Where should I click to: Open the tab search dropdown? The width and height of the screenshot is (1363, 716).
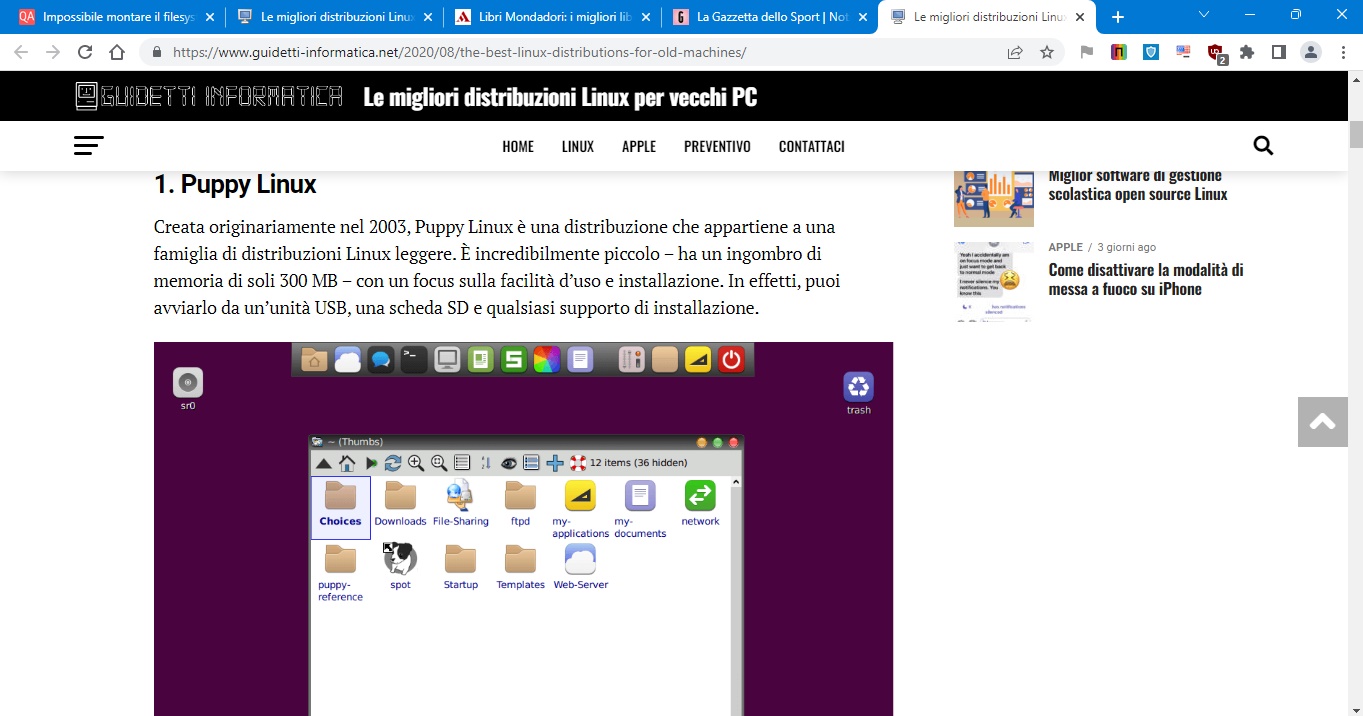(1204, 15)
